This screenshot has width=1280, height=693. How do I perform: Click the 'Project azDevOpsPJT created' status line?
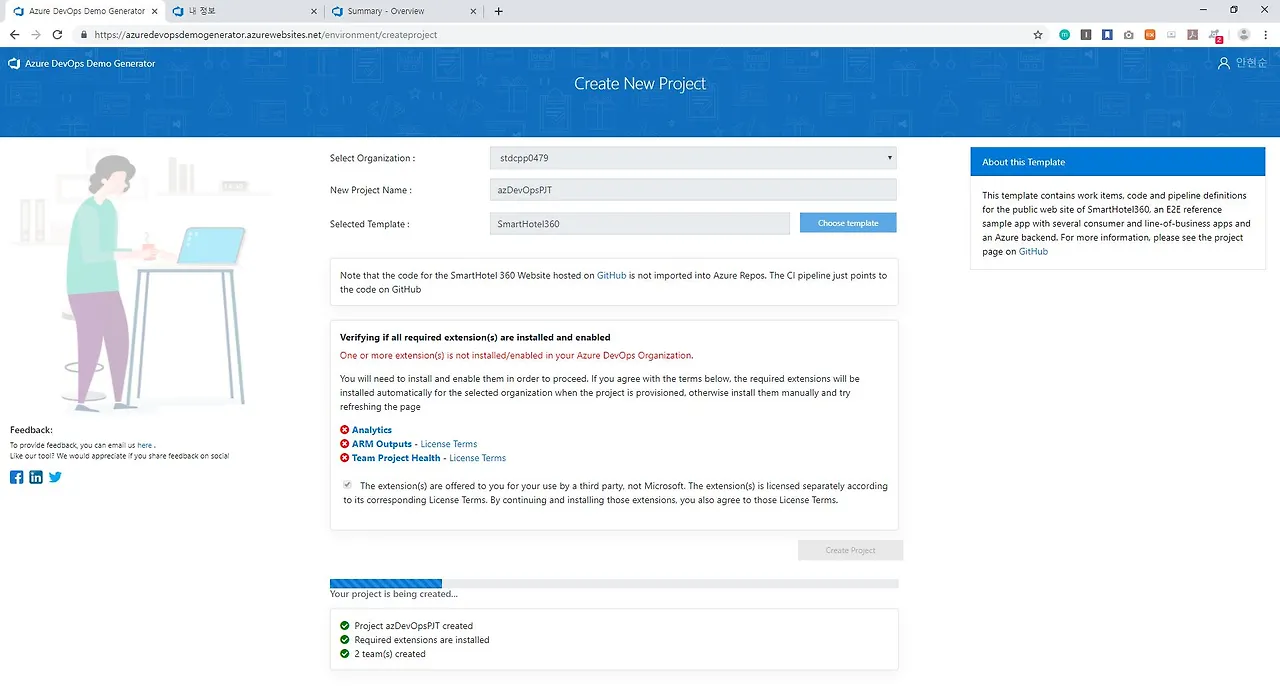[414, 626]
